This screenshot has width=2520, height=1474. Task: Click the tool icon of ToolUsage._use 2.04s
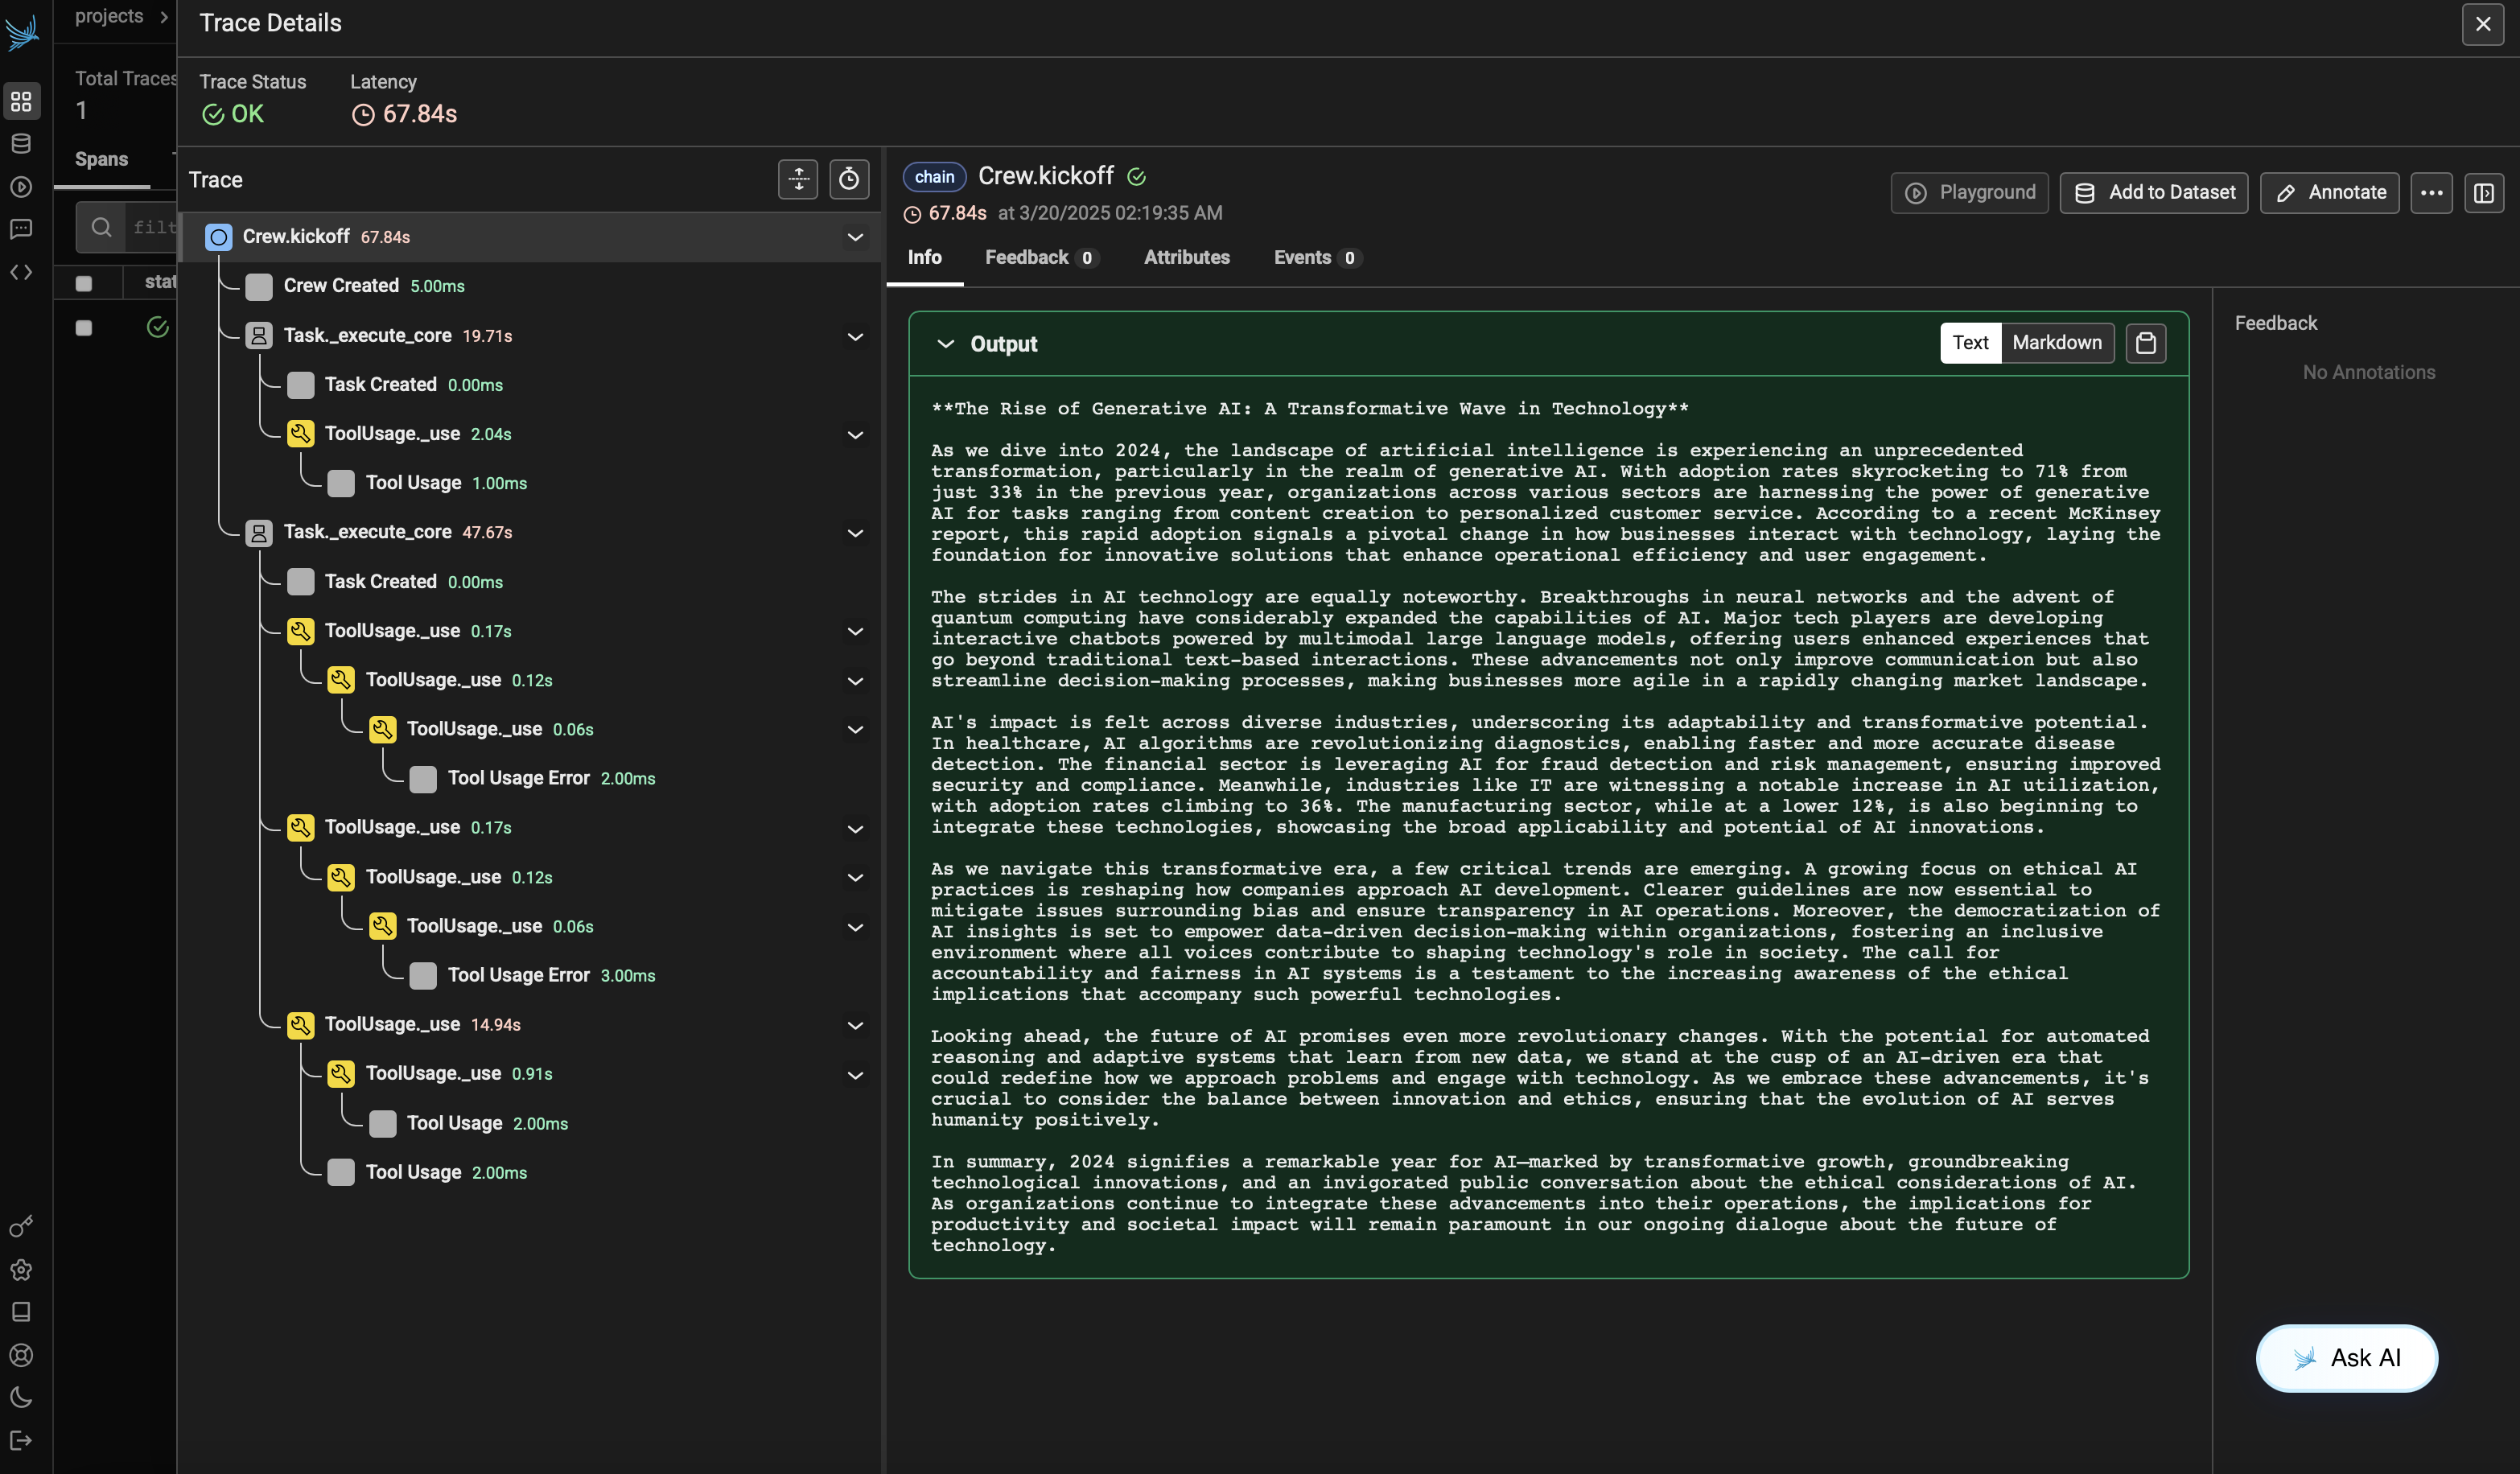click(300, 434)
